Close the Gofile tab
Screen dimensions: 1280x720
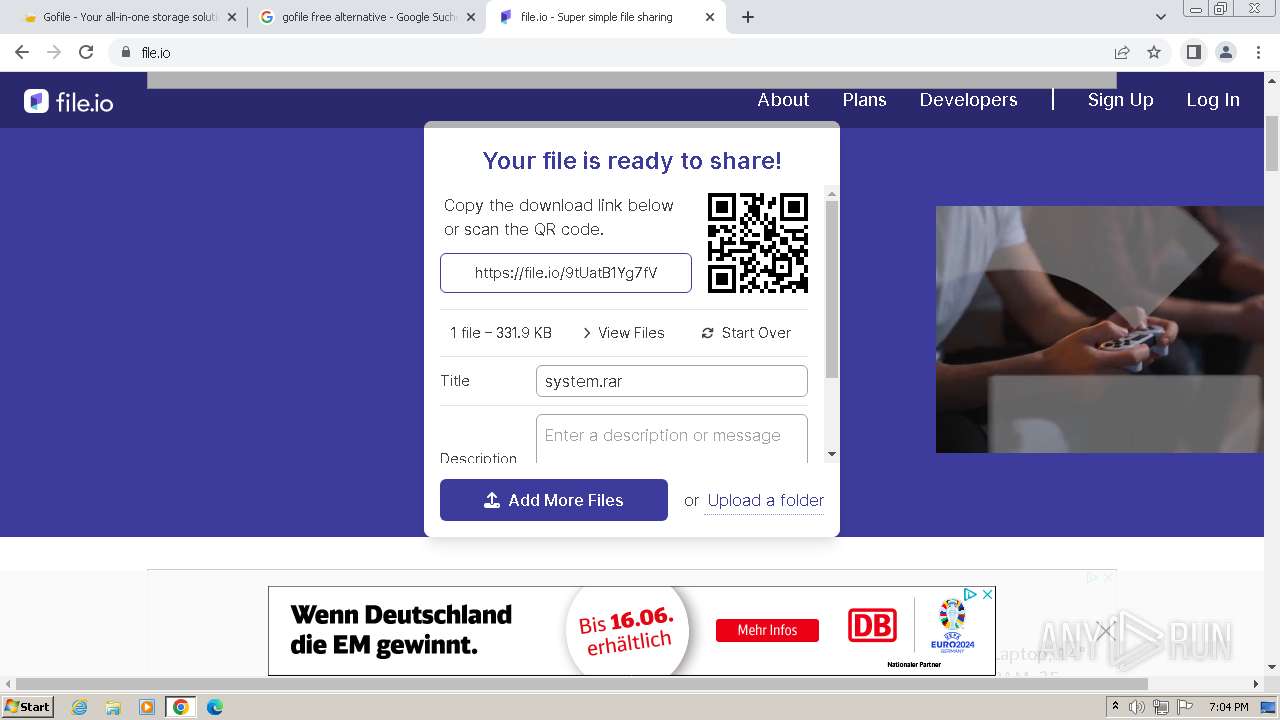[x=232, y=17]
